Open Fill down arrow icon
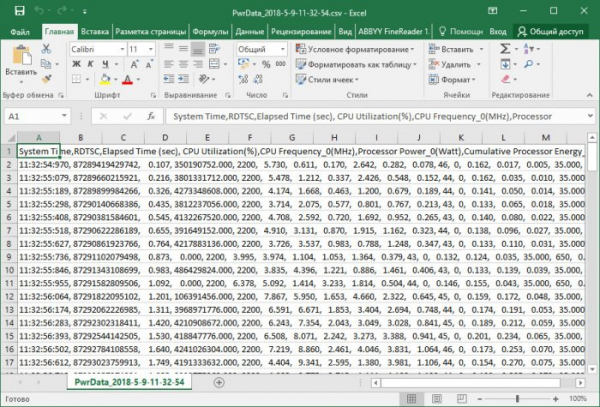Image resolution: width=600 pixels, height=407 pixels. pyautogui.click(x=505, y=64)
